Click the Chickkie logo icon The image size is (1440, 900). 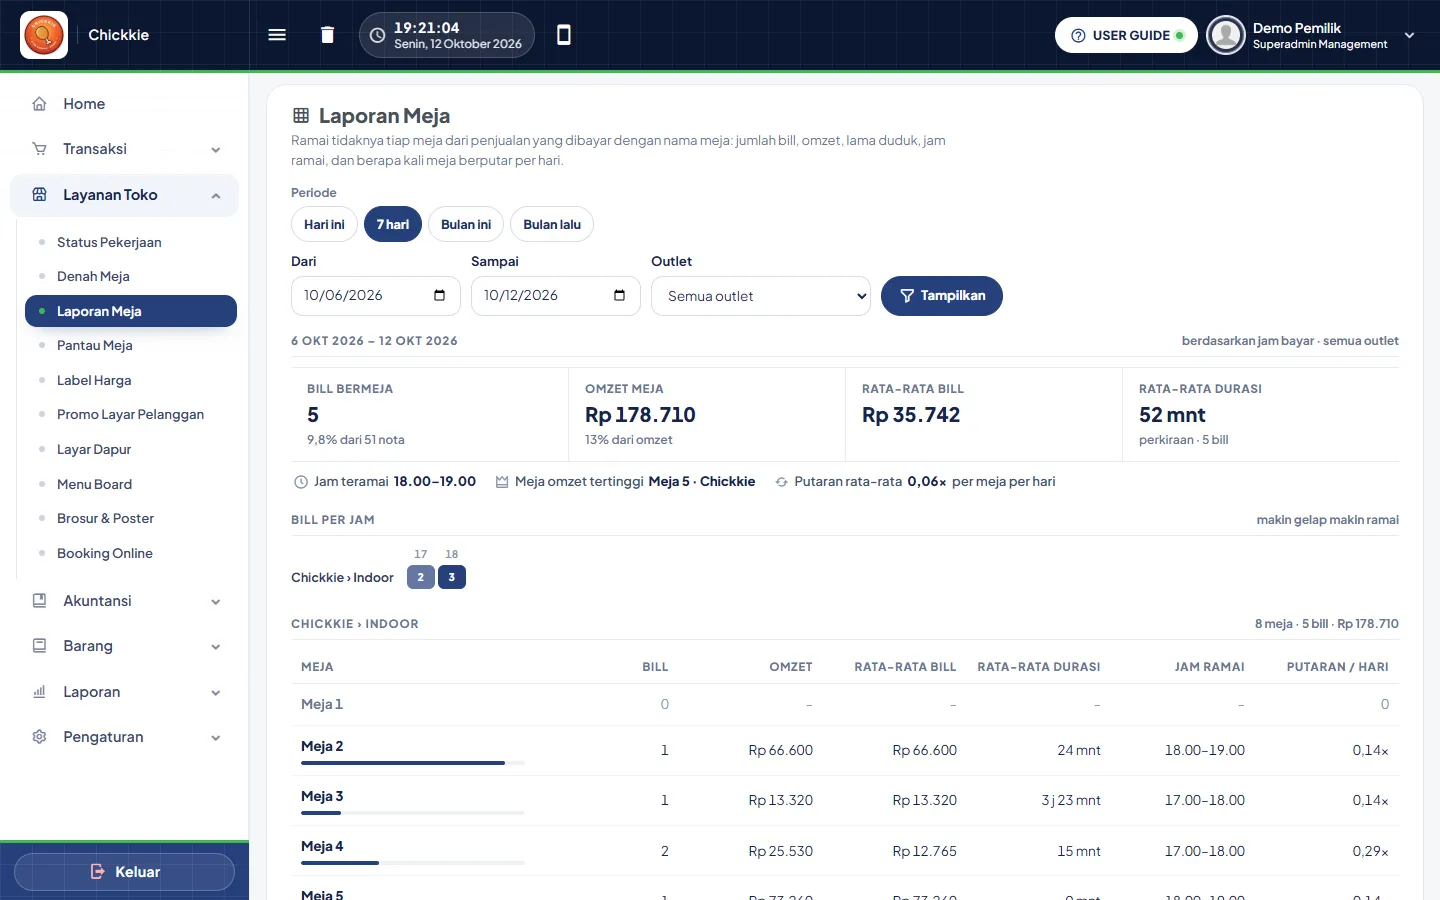[x=44, y=35]
